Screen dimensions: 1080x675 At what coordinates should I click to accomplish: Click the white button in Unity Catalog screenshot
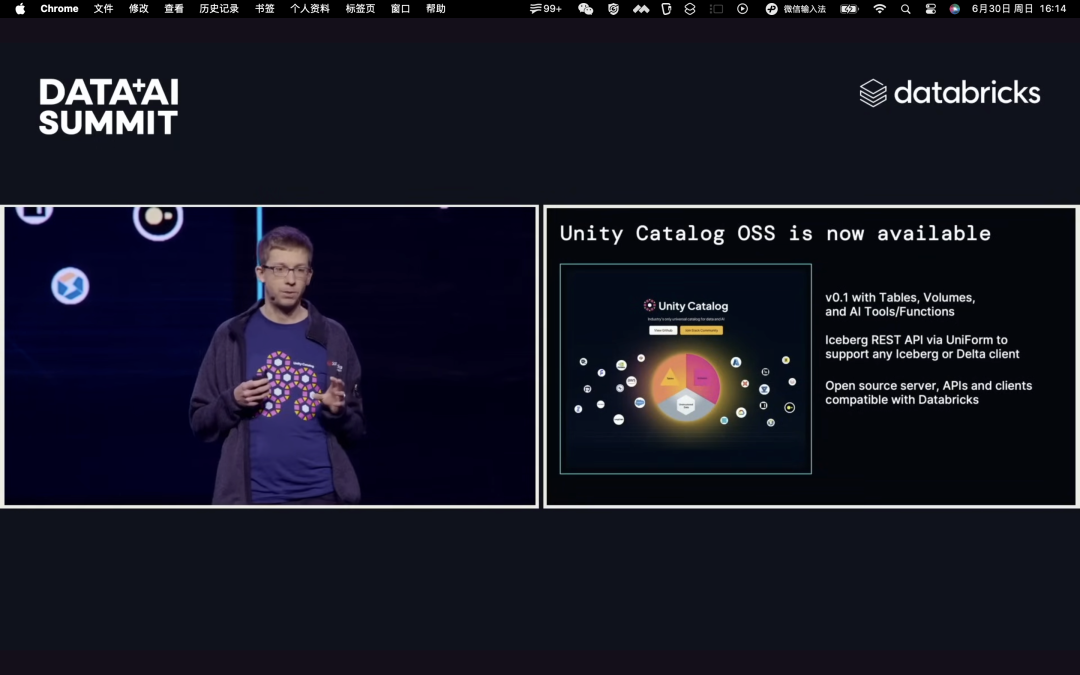(x=663, y=331)
